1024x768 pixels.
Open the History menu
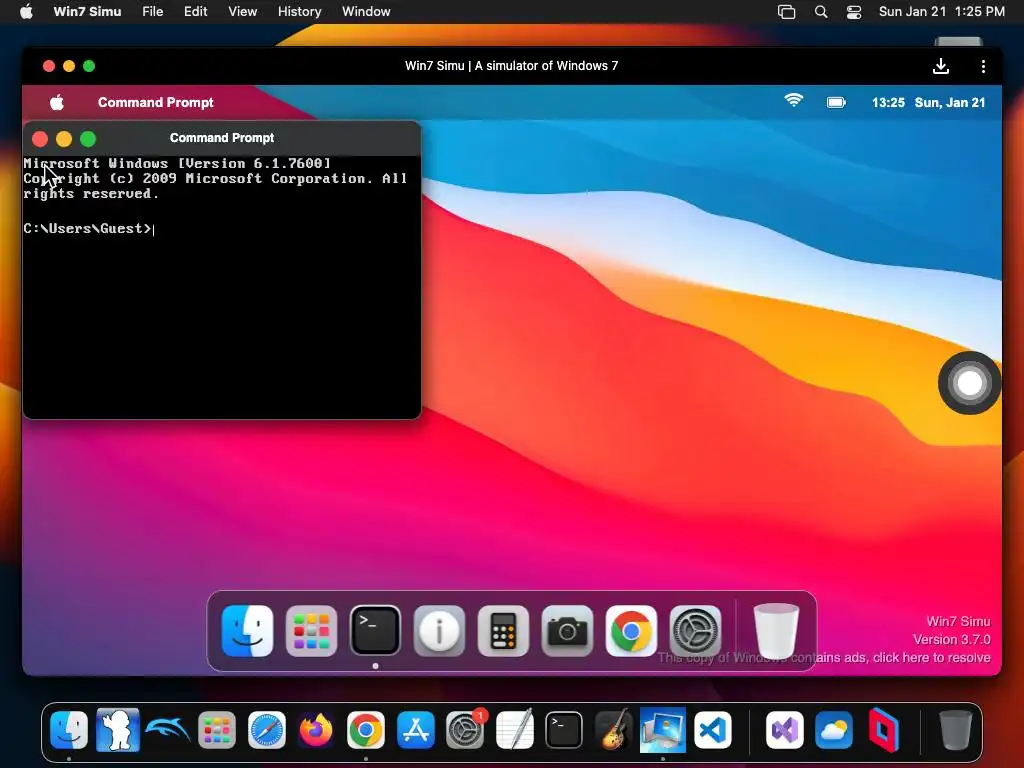click(299, 11)
